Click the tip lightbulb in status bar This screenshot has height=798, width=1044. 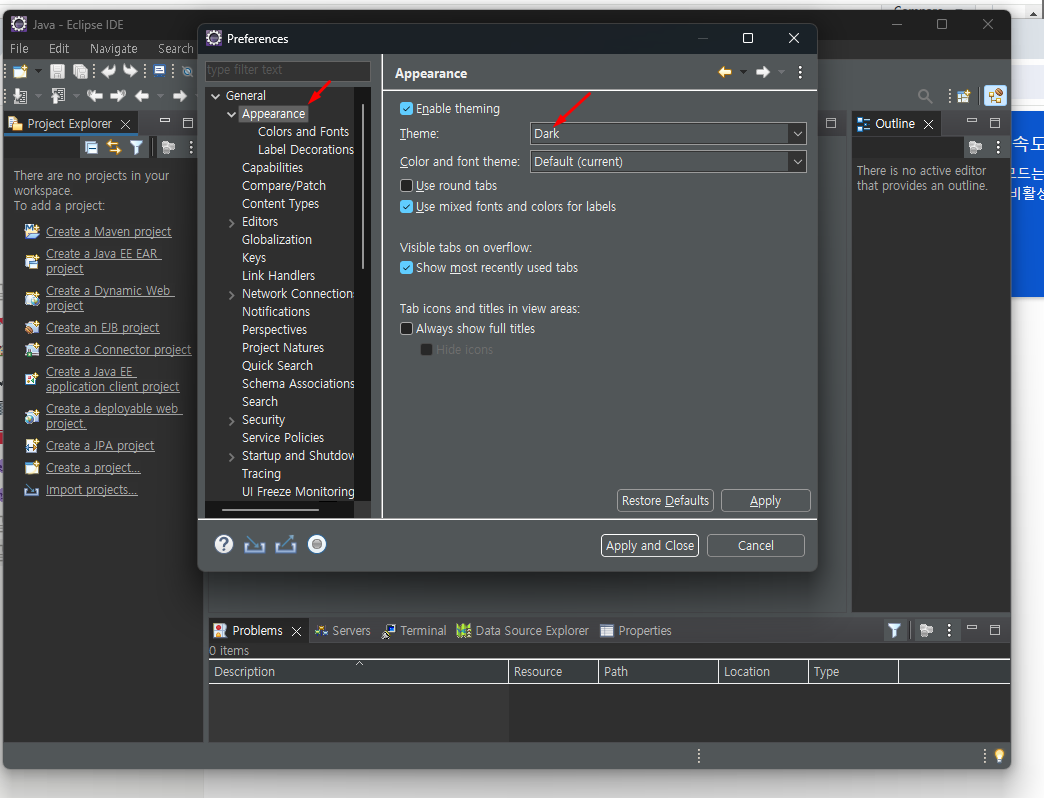(x=999, y=755)
